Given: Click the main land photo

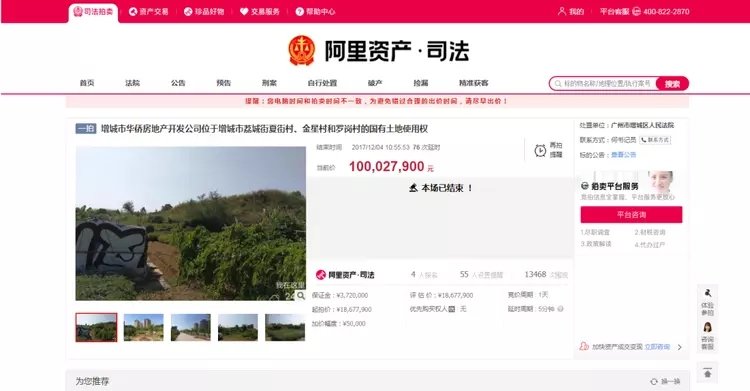Looking at the screenshot, I should (x=190, y=223).
